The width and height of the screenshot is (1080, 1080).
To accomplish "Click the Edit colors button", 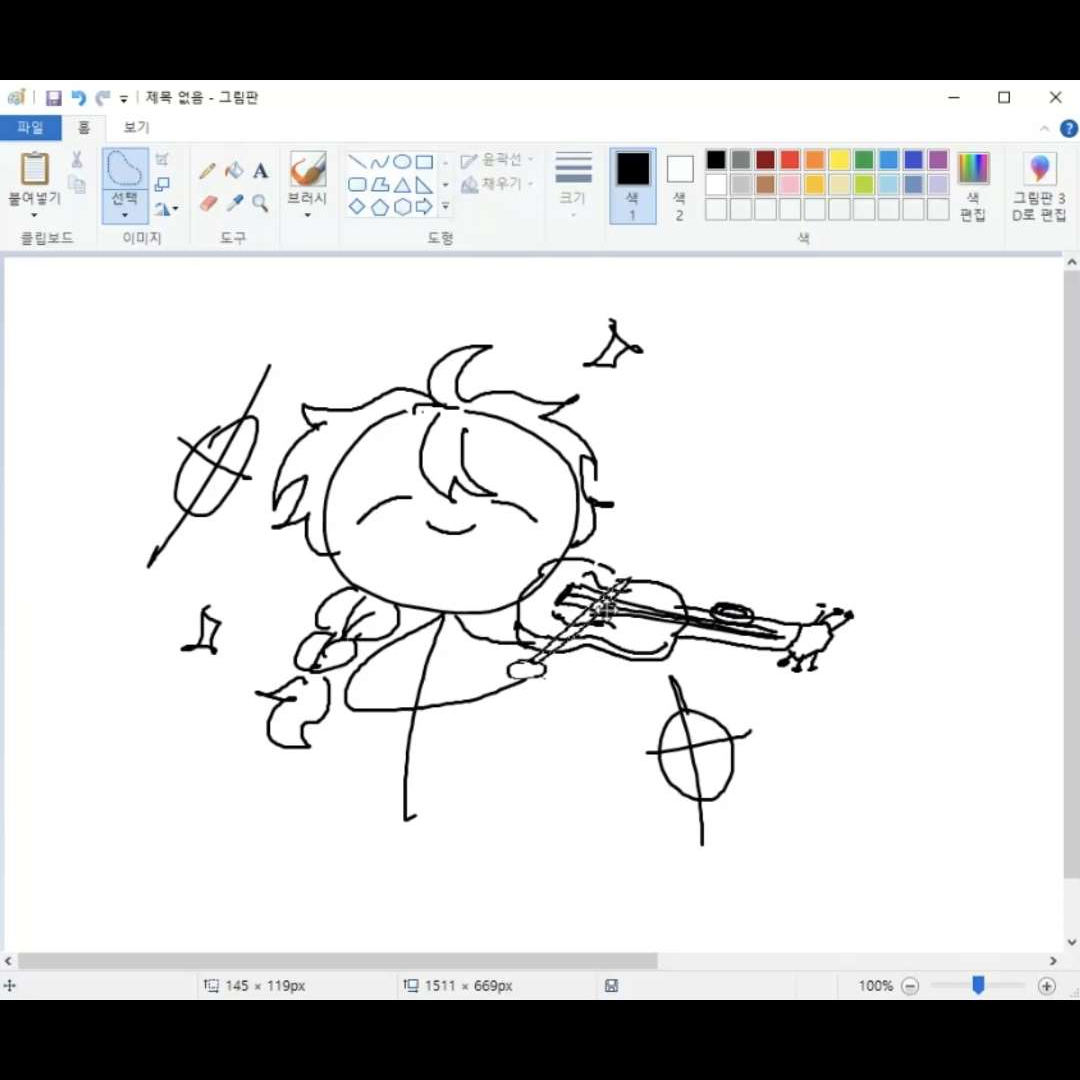I will 972,185.
